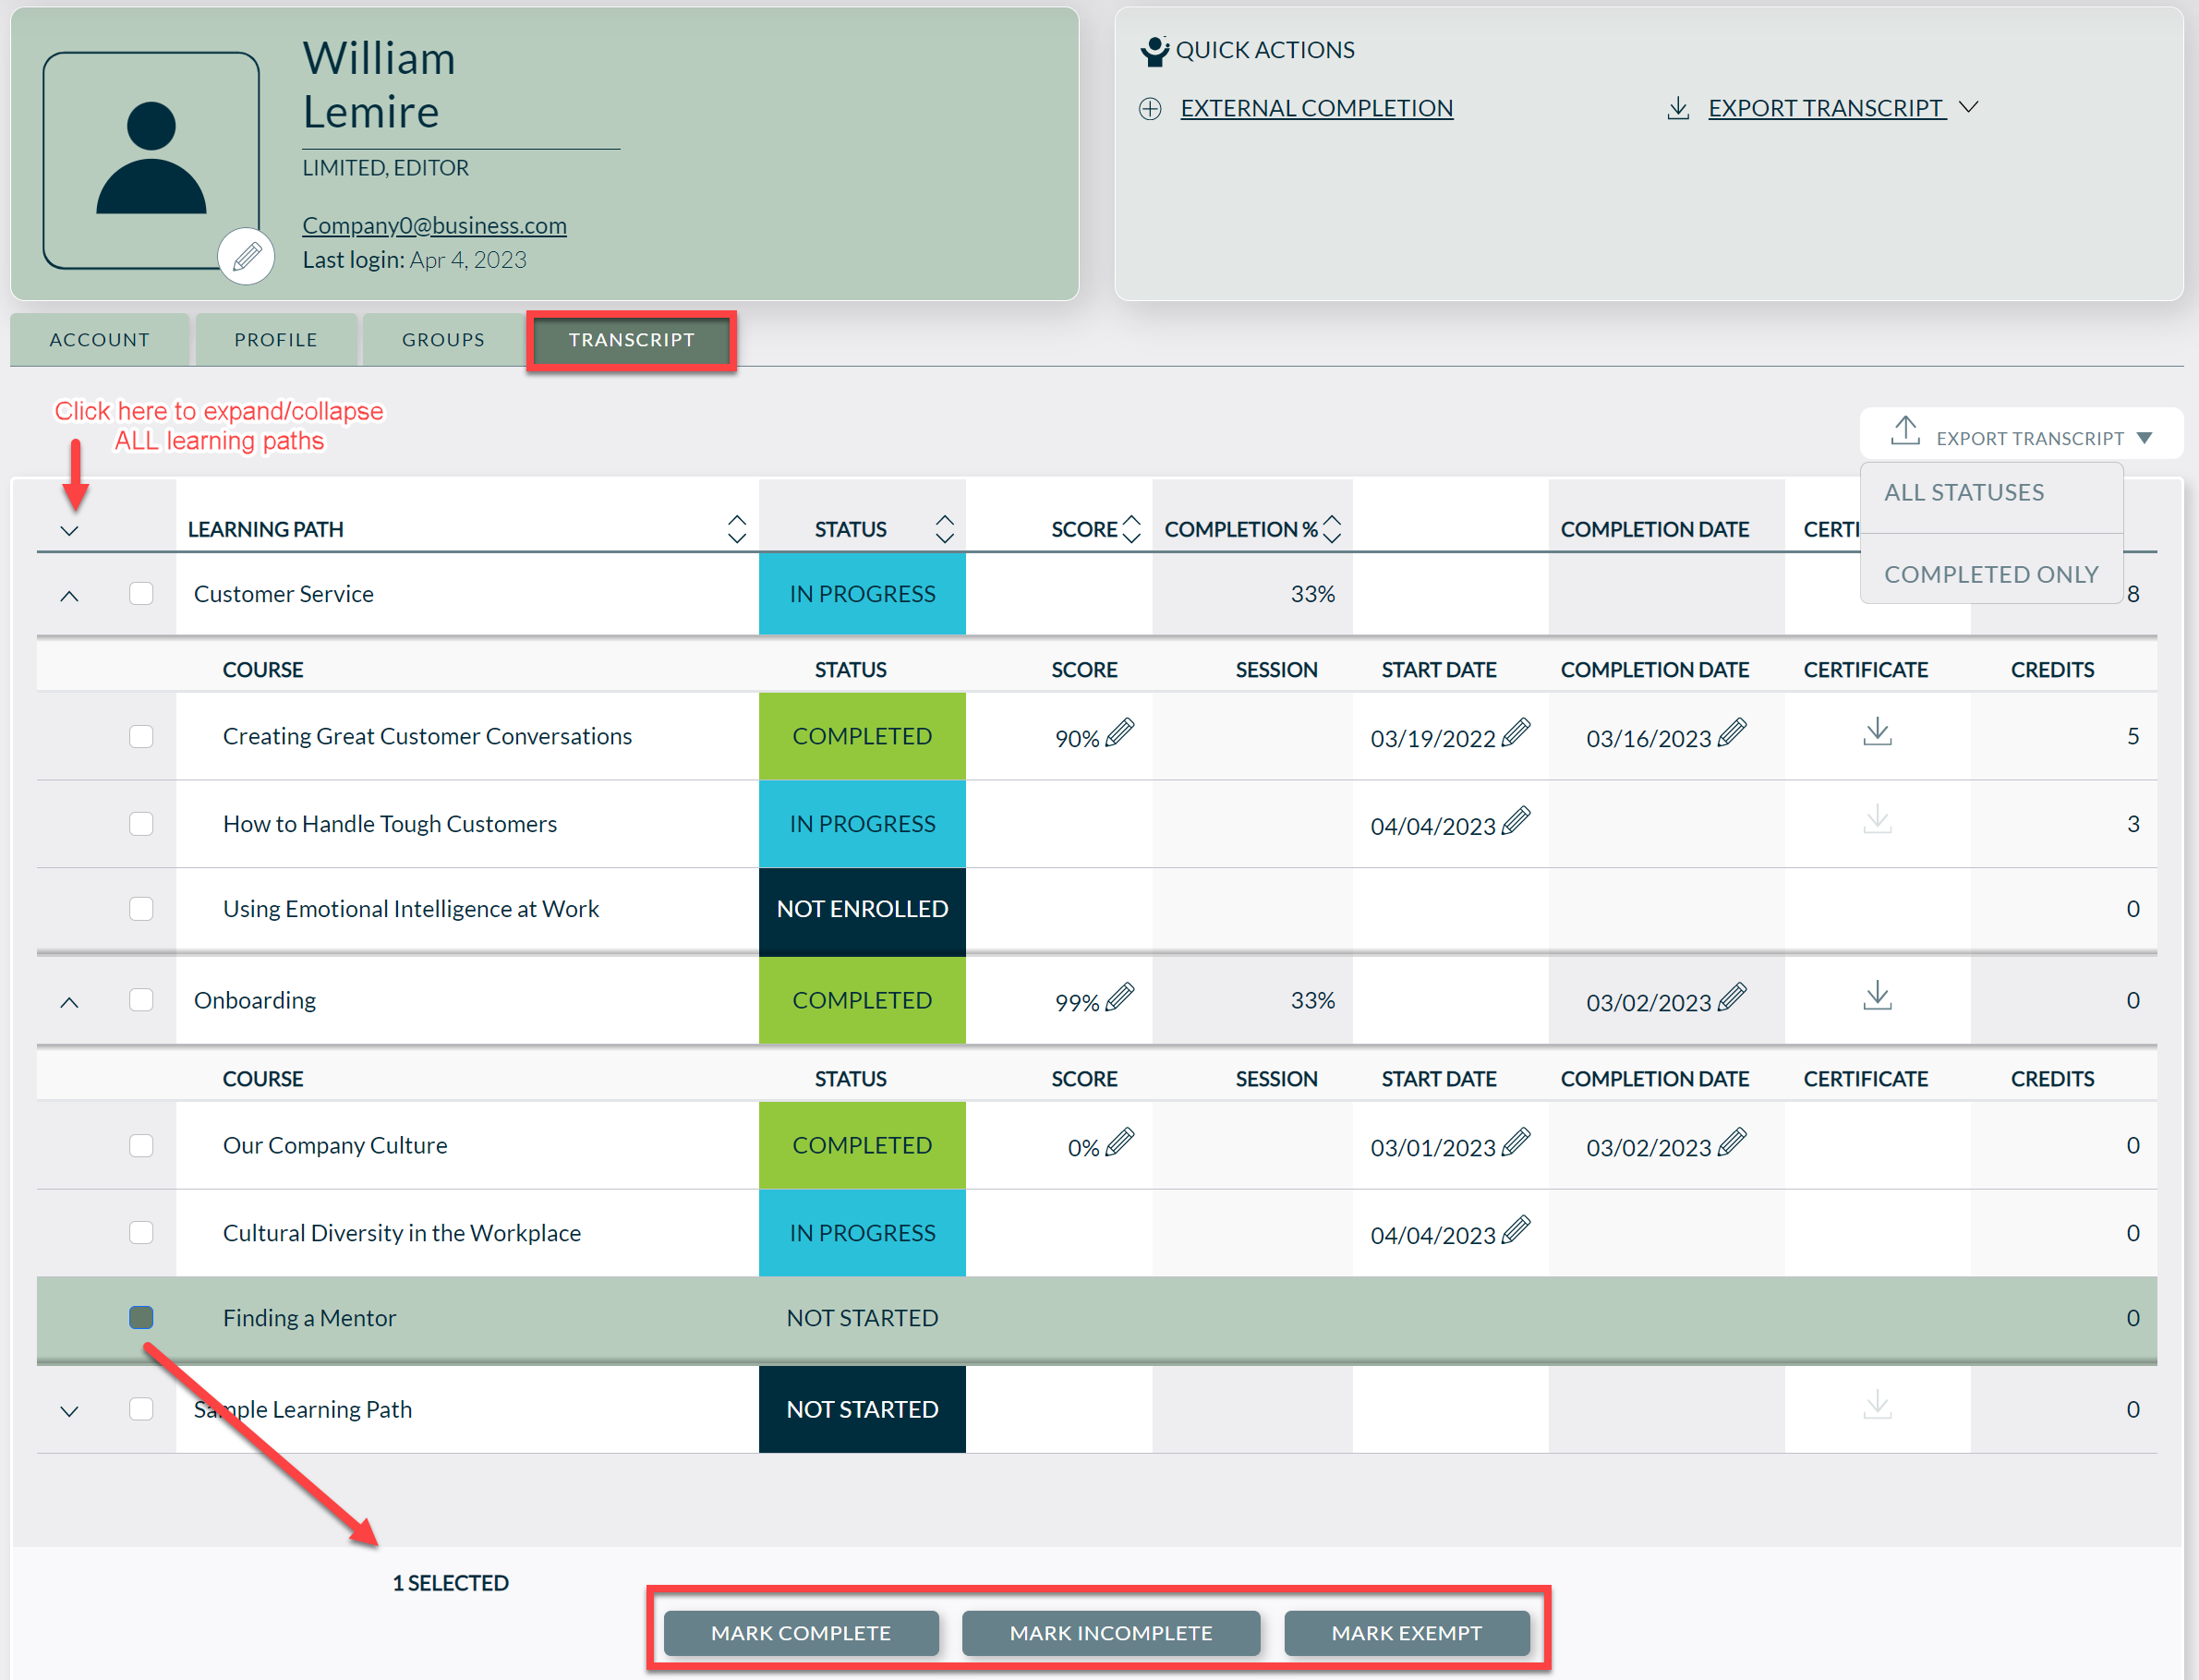Edit score for Our Company Culture

click(1121, 1142)
